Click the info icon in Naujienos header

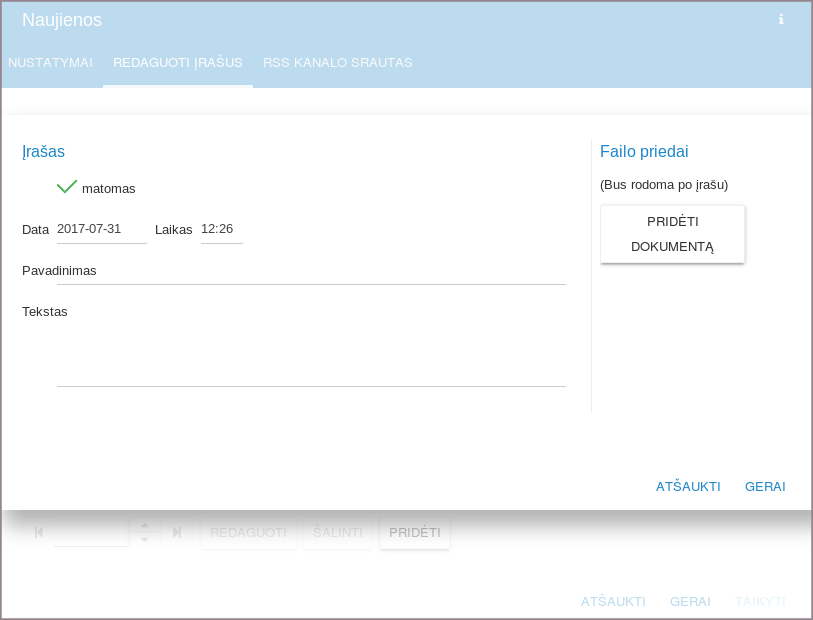(x=781, y=19)
